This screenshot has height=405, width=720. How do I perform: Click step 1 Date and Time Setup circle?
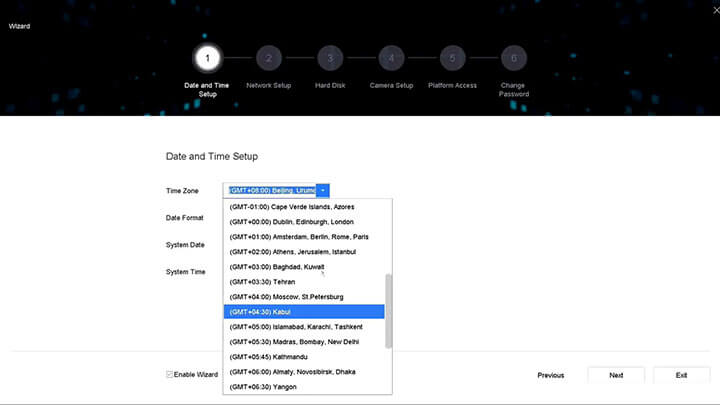tap(207, 58)
